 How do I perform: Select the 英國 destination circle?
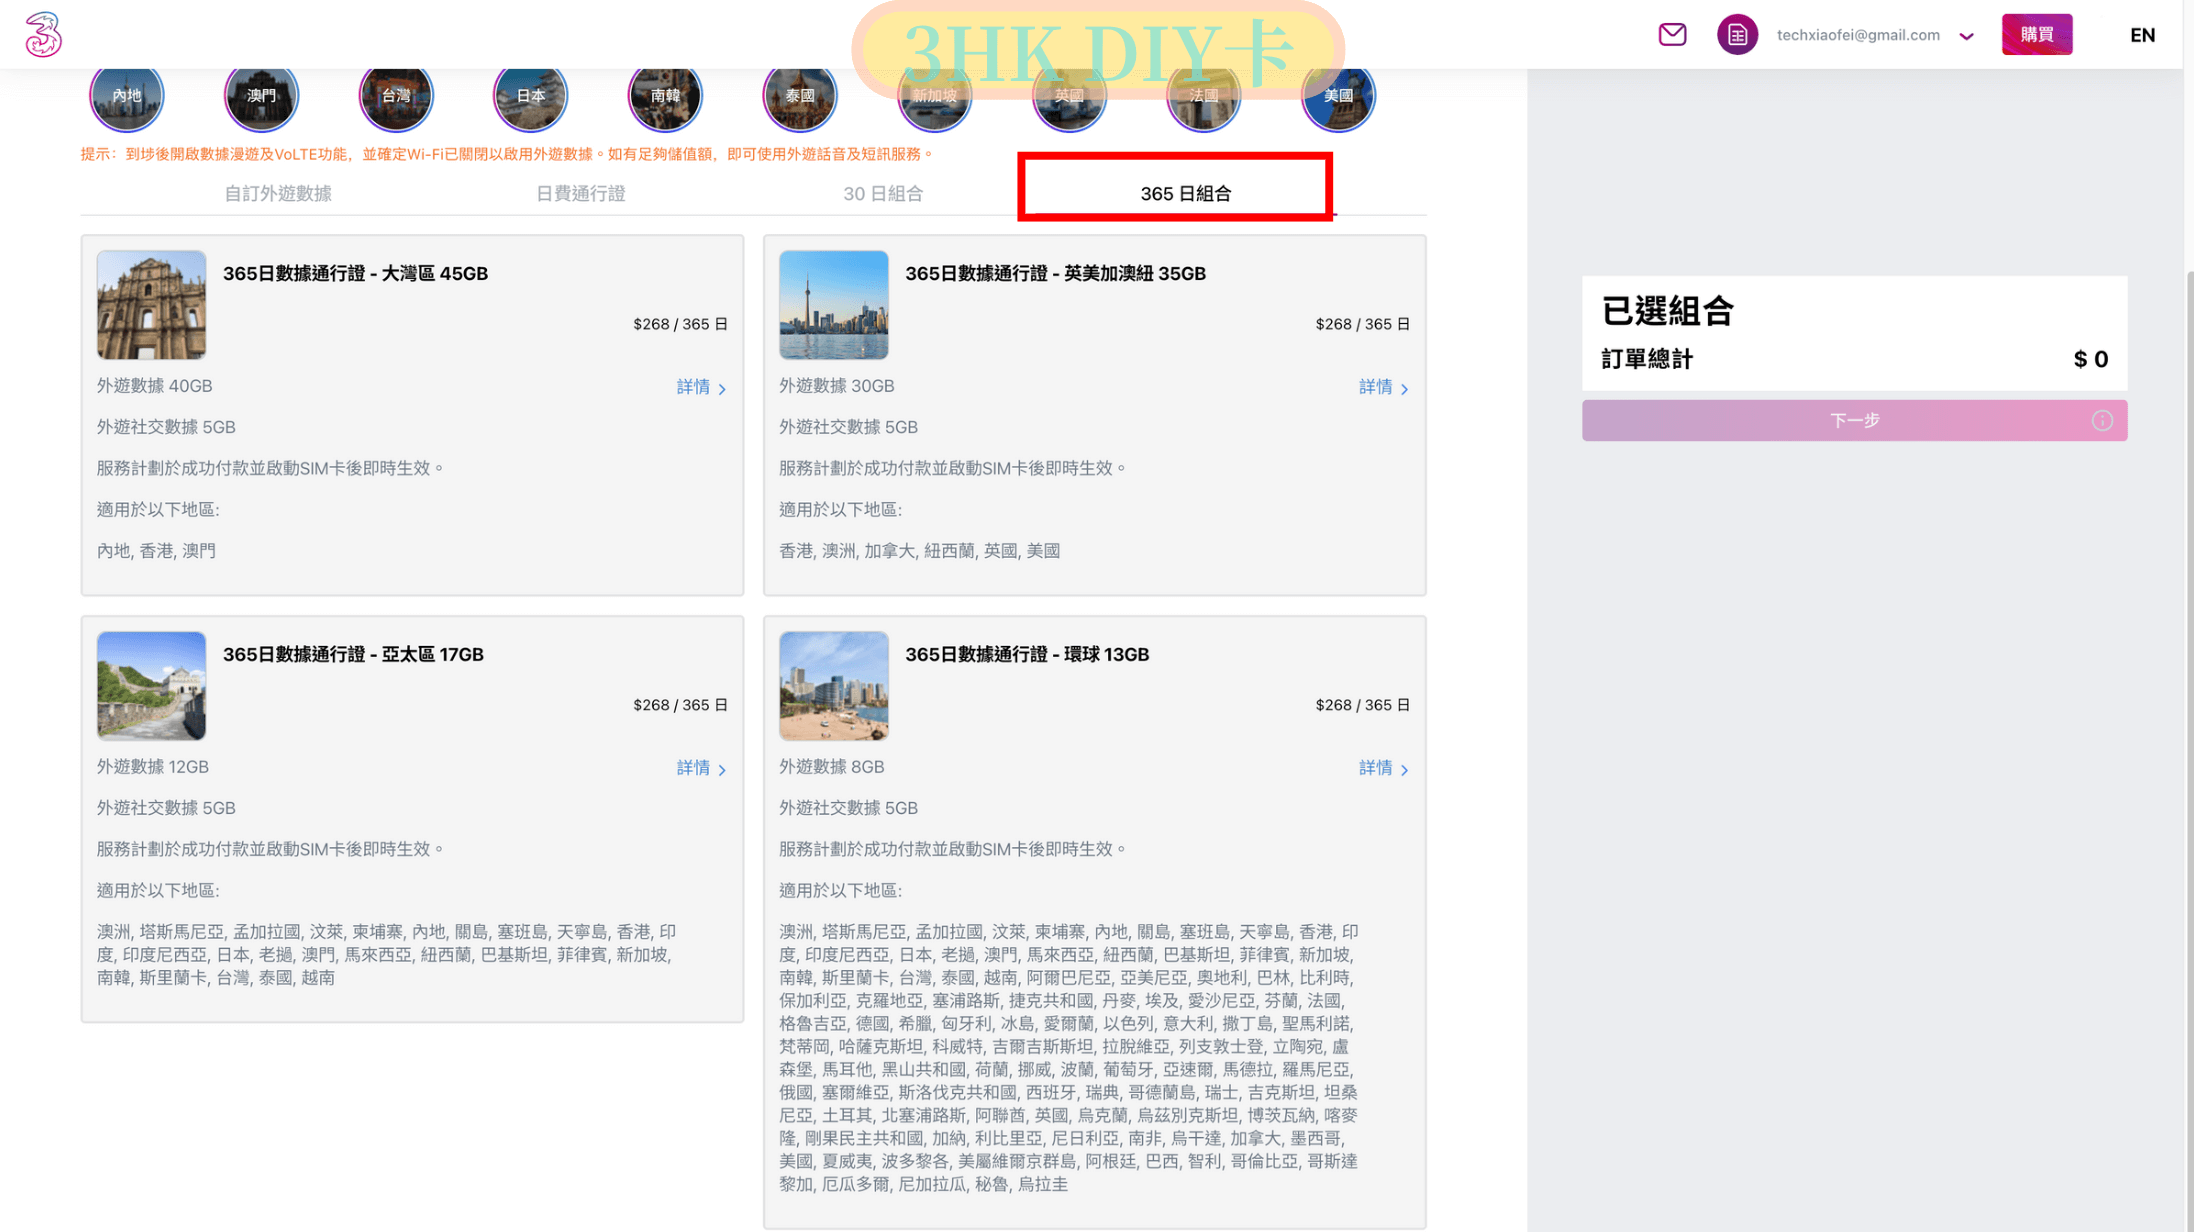tap(1069, 96)
